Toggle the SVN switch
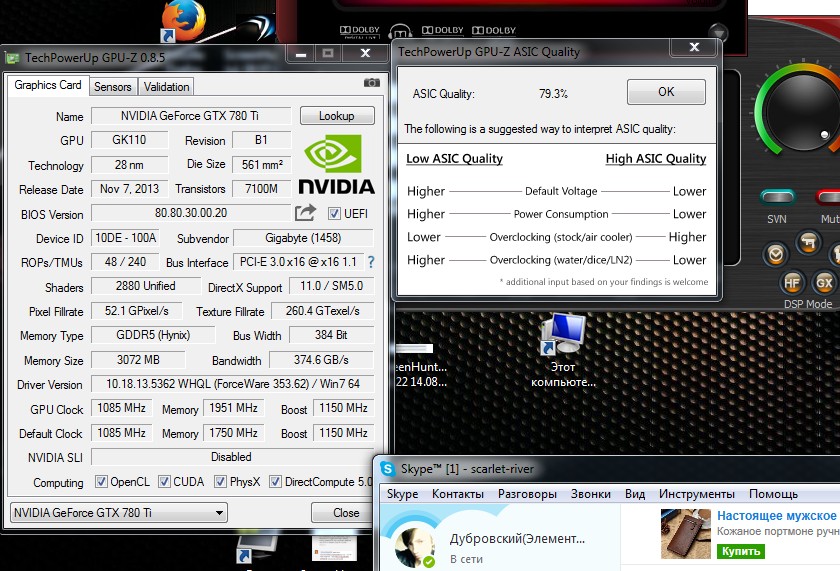This screenshot has width=840, height=571. click(777, 197)
